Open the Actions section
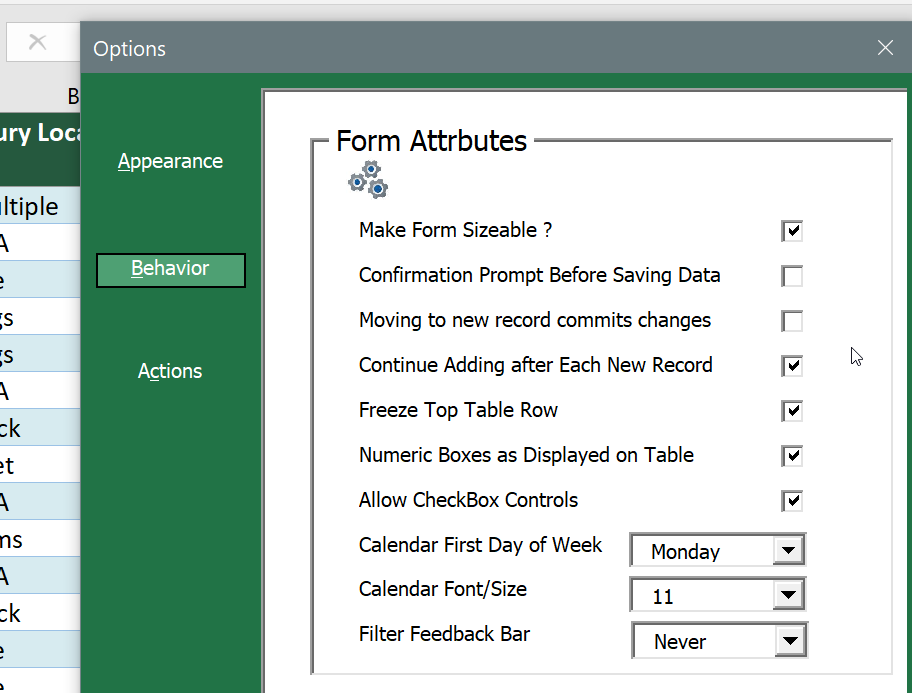The image size is (912, 693). tap(170, 371)
